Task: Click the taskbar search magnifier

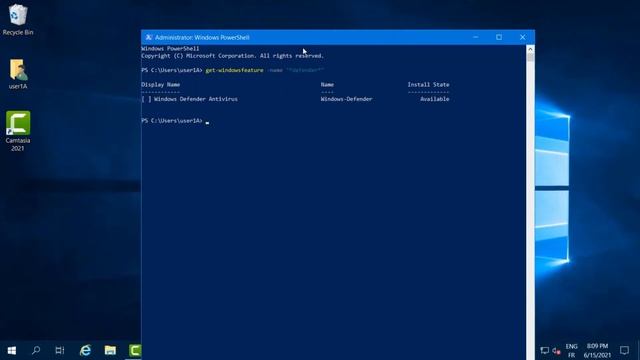Action: pyautogui.click(x=36, y=350)
